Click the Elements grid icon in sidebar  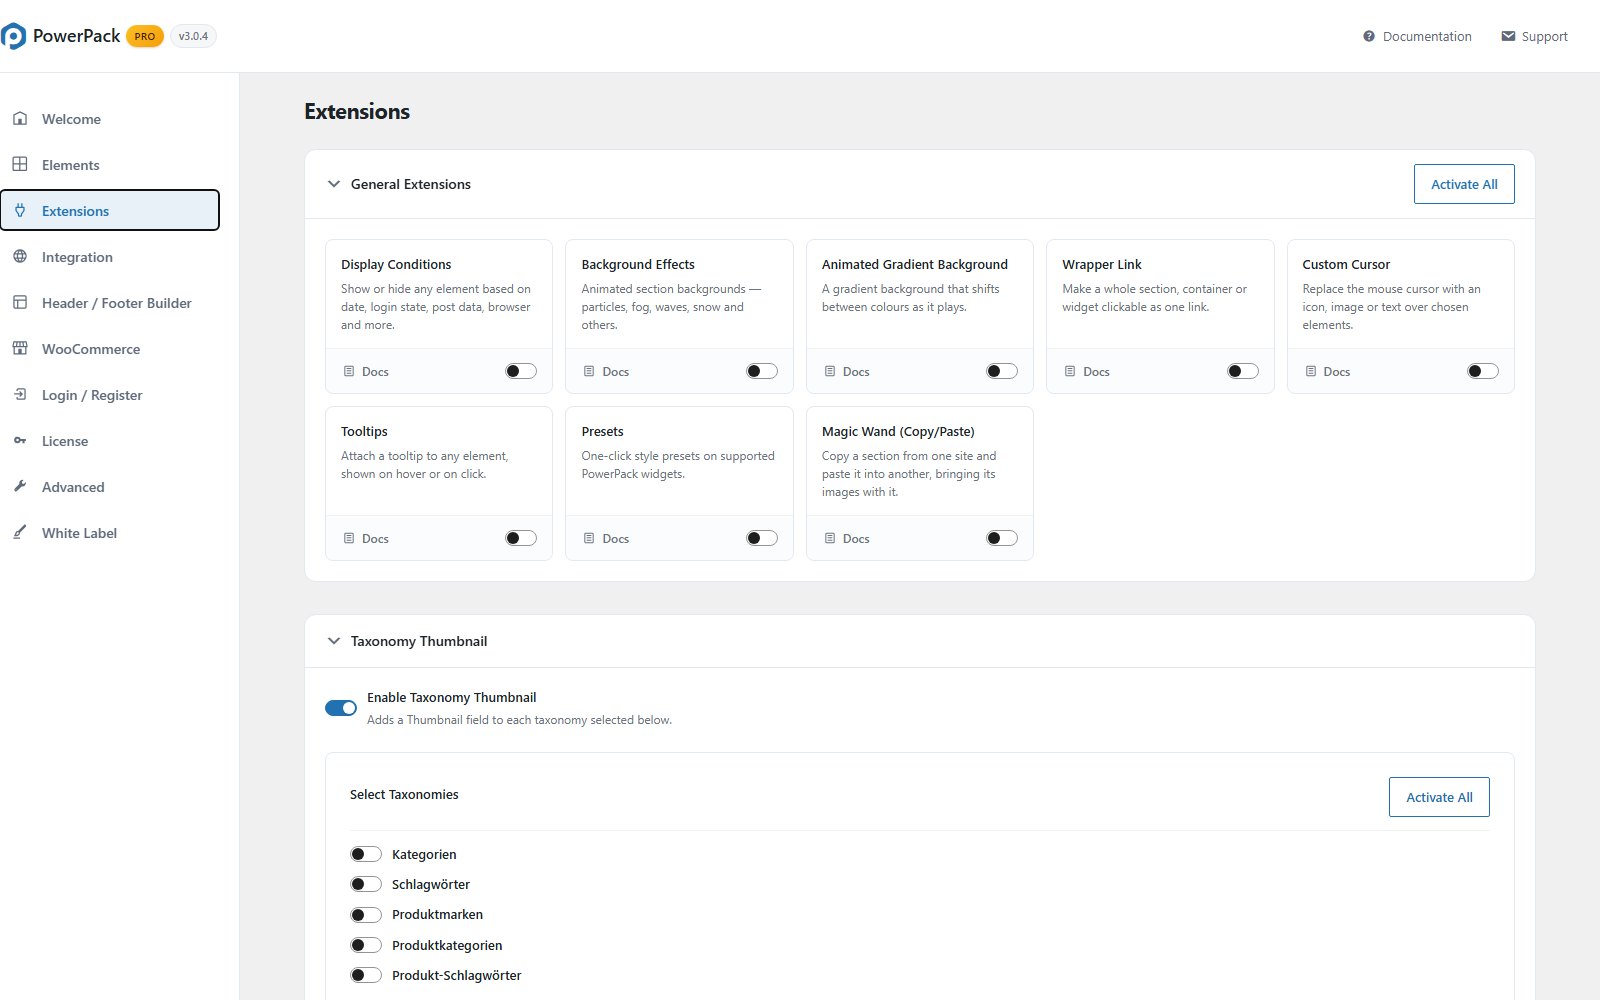[x=20, y=165]
